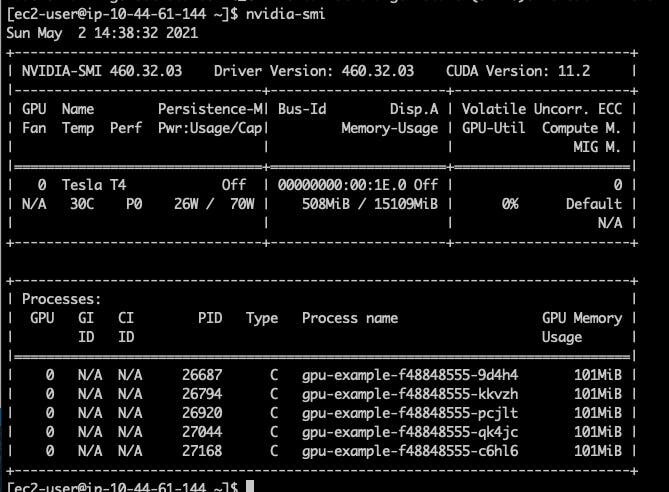The image size is (669, 492).
Task: Click the cursor at the bottom shell prompt
Action: [251, 487]
